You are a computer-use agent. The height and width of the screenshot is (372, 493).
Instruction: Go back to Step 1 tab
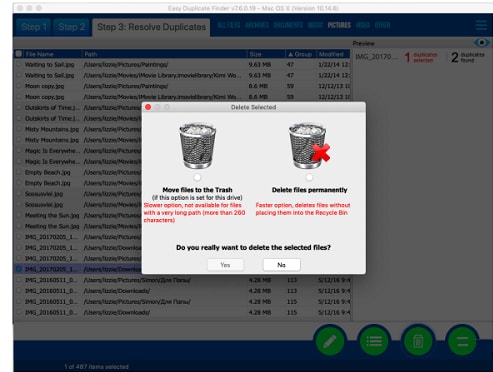(34, 27)
